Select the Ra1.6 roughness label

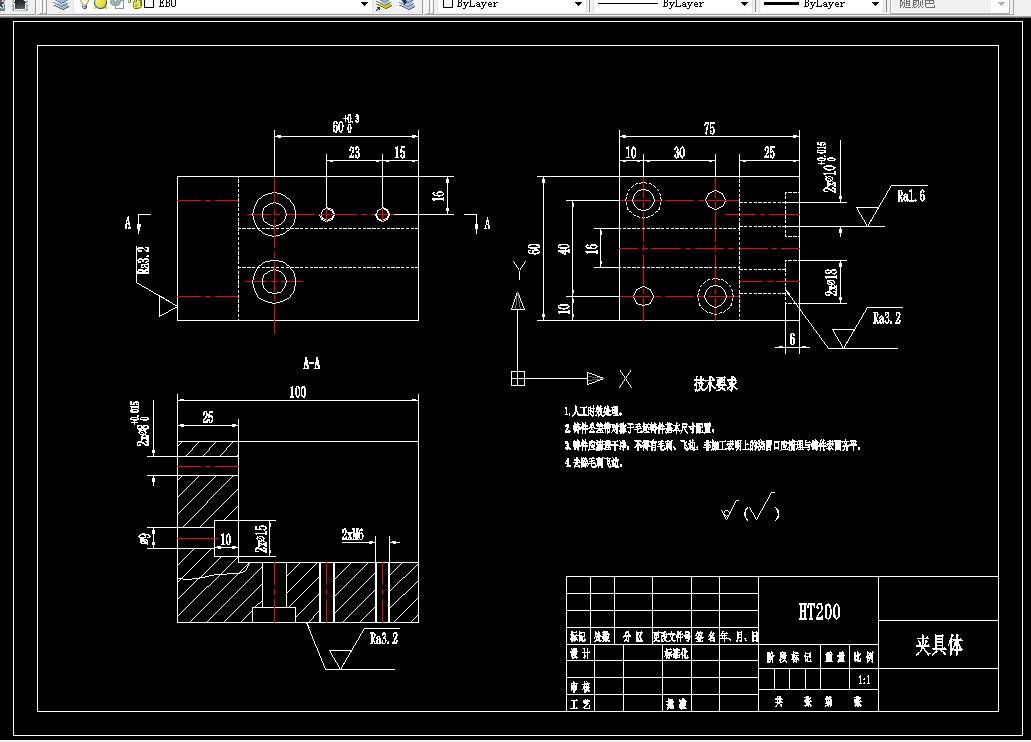[911, 195]
